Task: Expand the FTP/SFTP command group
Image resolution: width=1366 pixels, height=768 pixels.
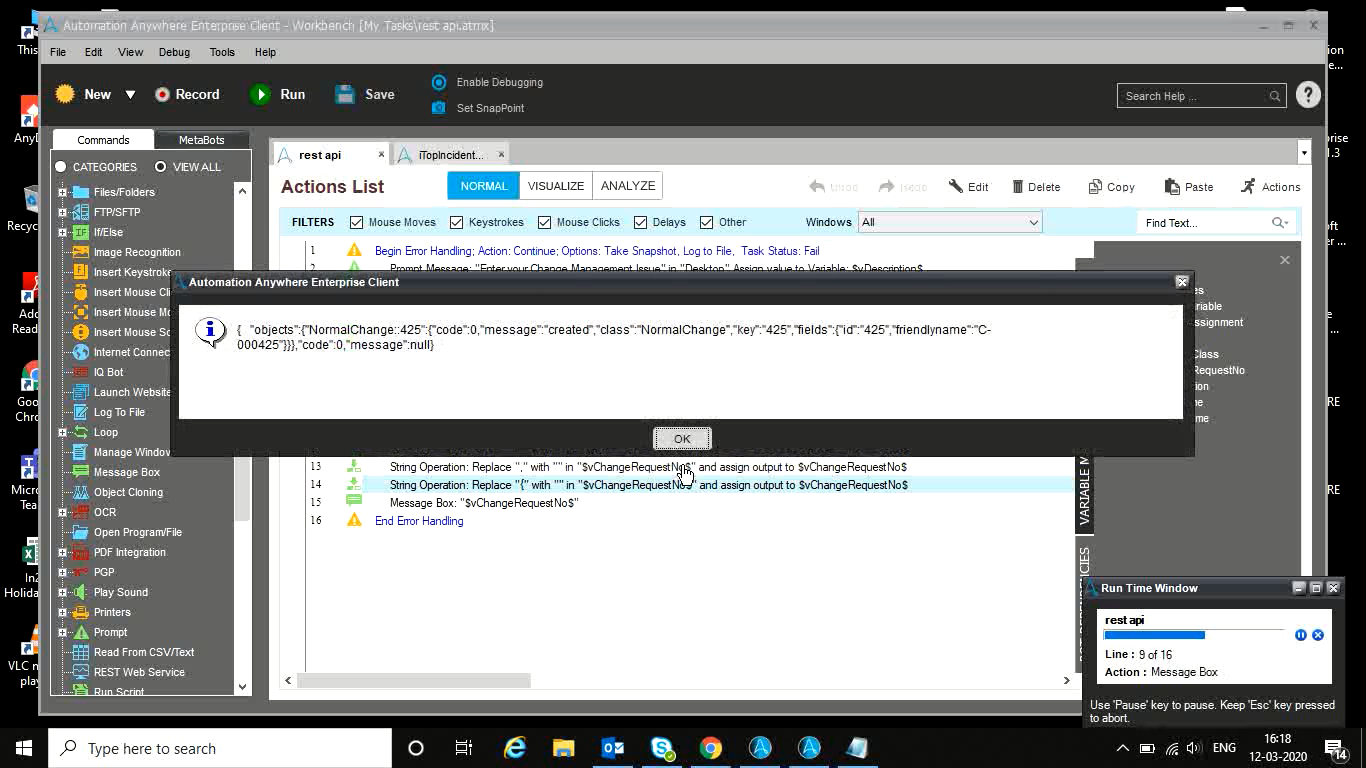Action: coord(62,212)
